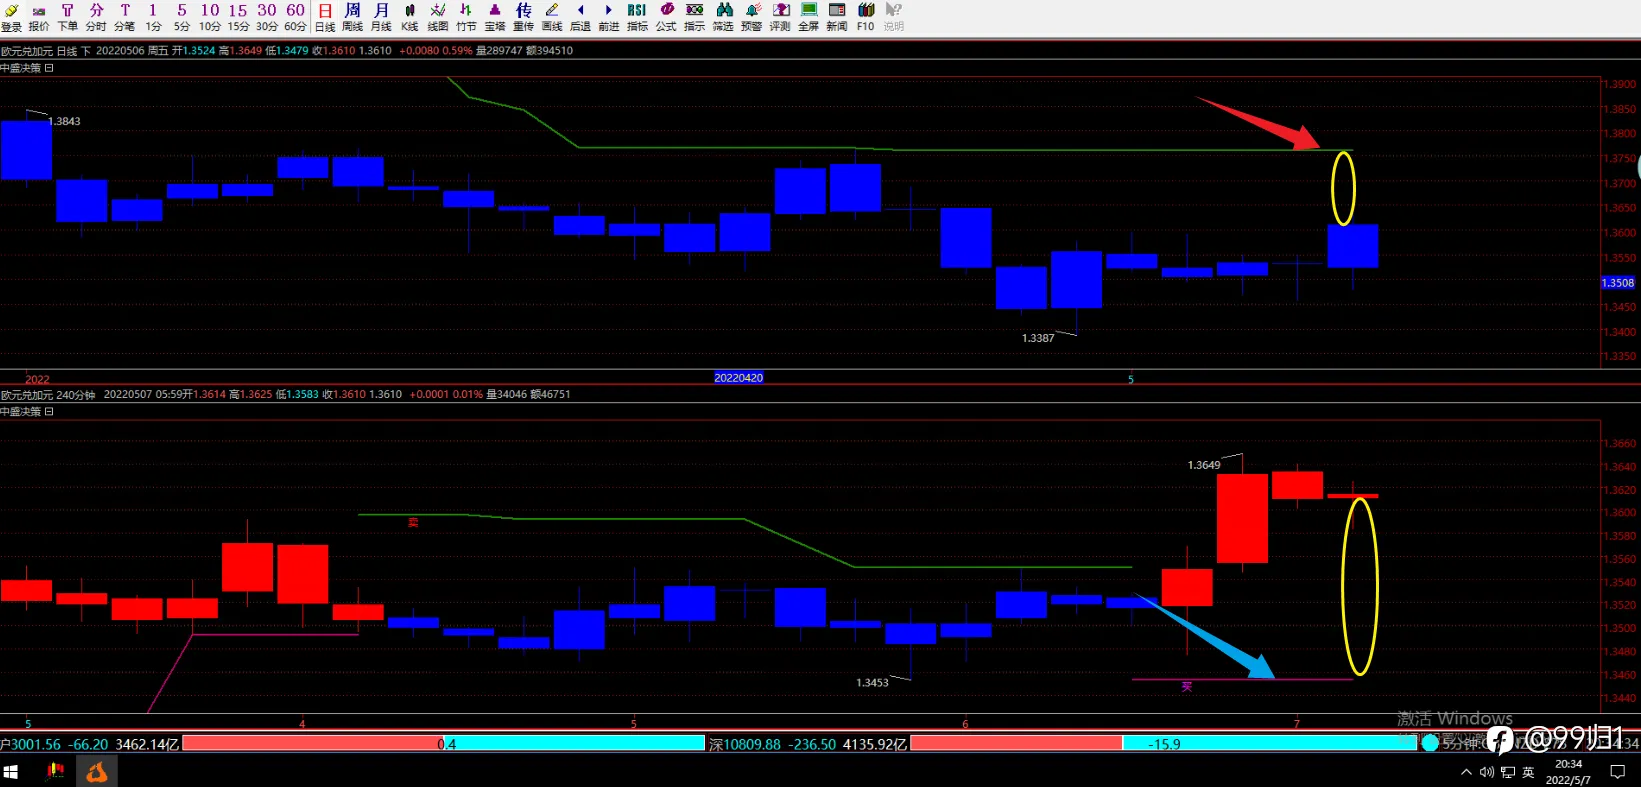Open the 下单 order placement tool
1641x787 pixels.
click(x=67, y=17)
